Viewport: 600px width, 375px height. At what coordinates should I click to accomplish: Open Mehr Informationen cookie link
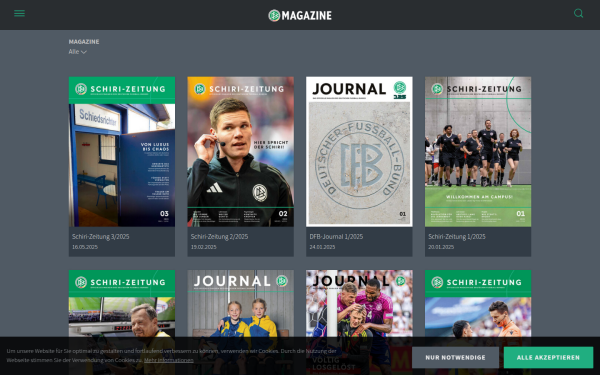click(x=169, y=360)
